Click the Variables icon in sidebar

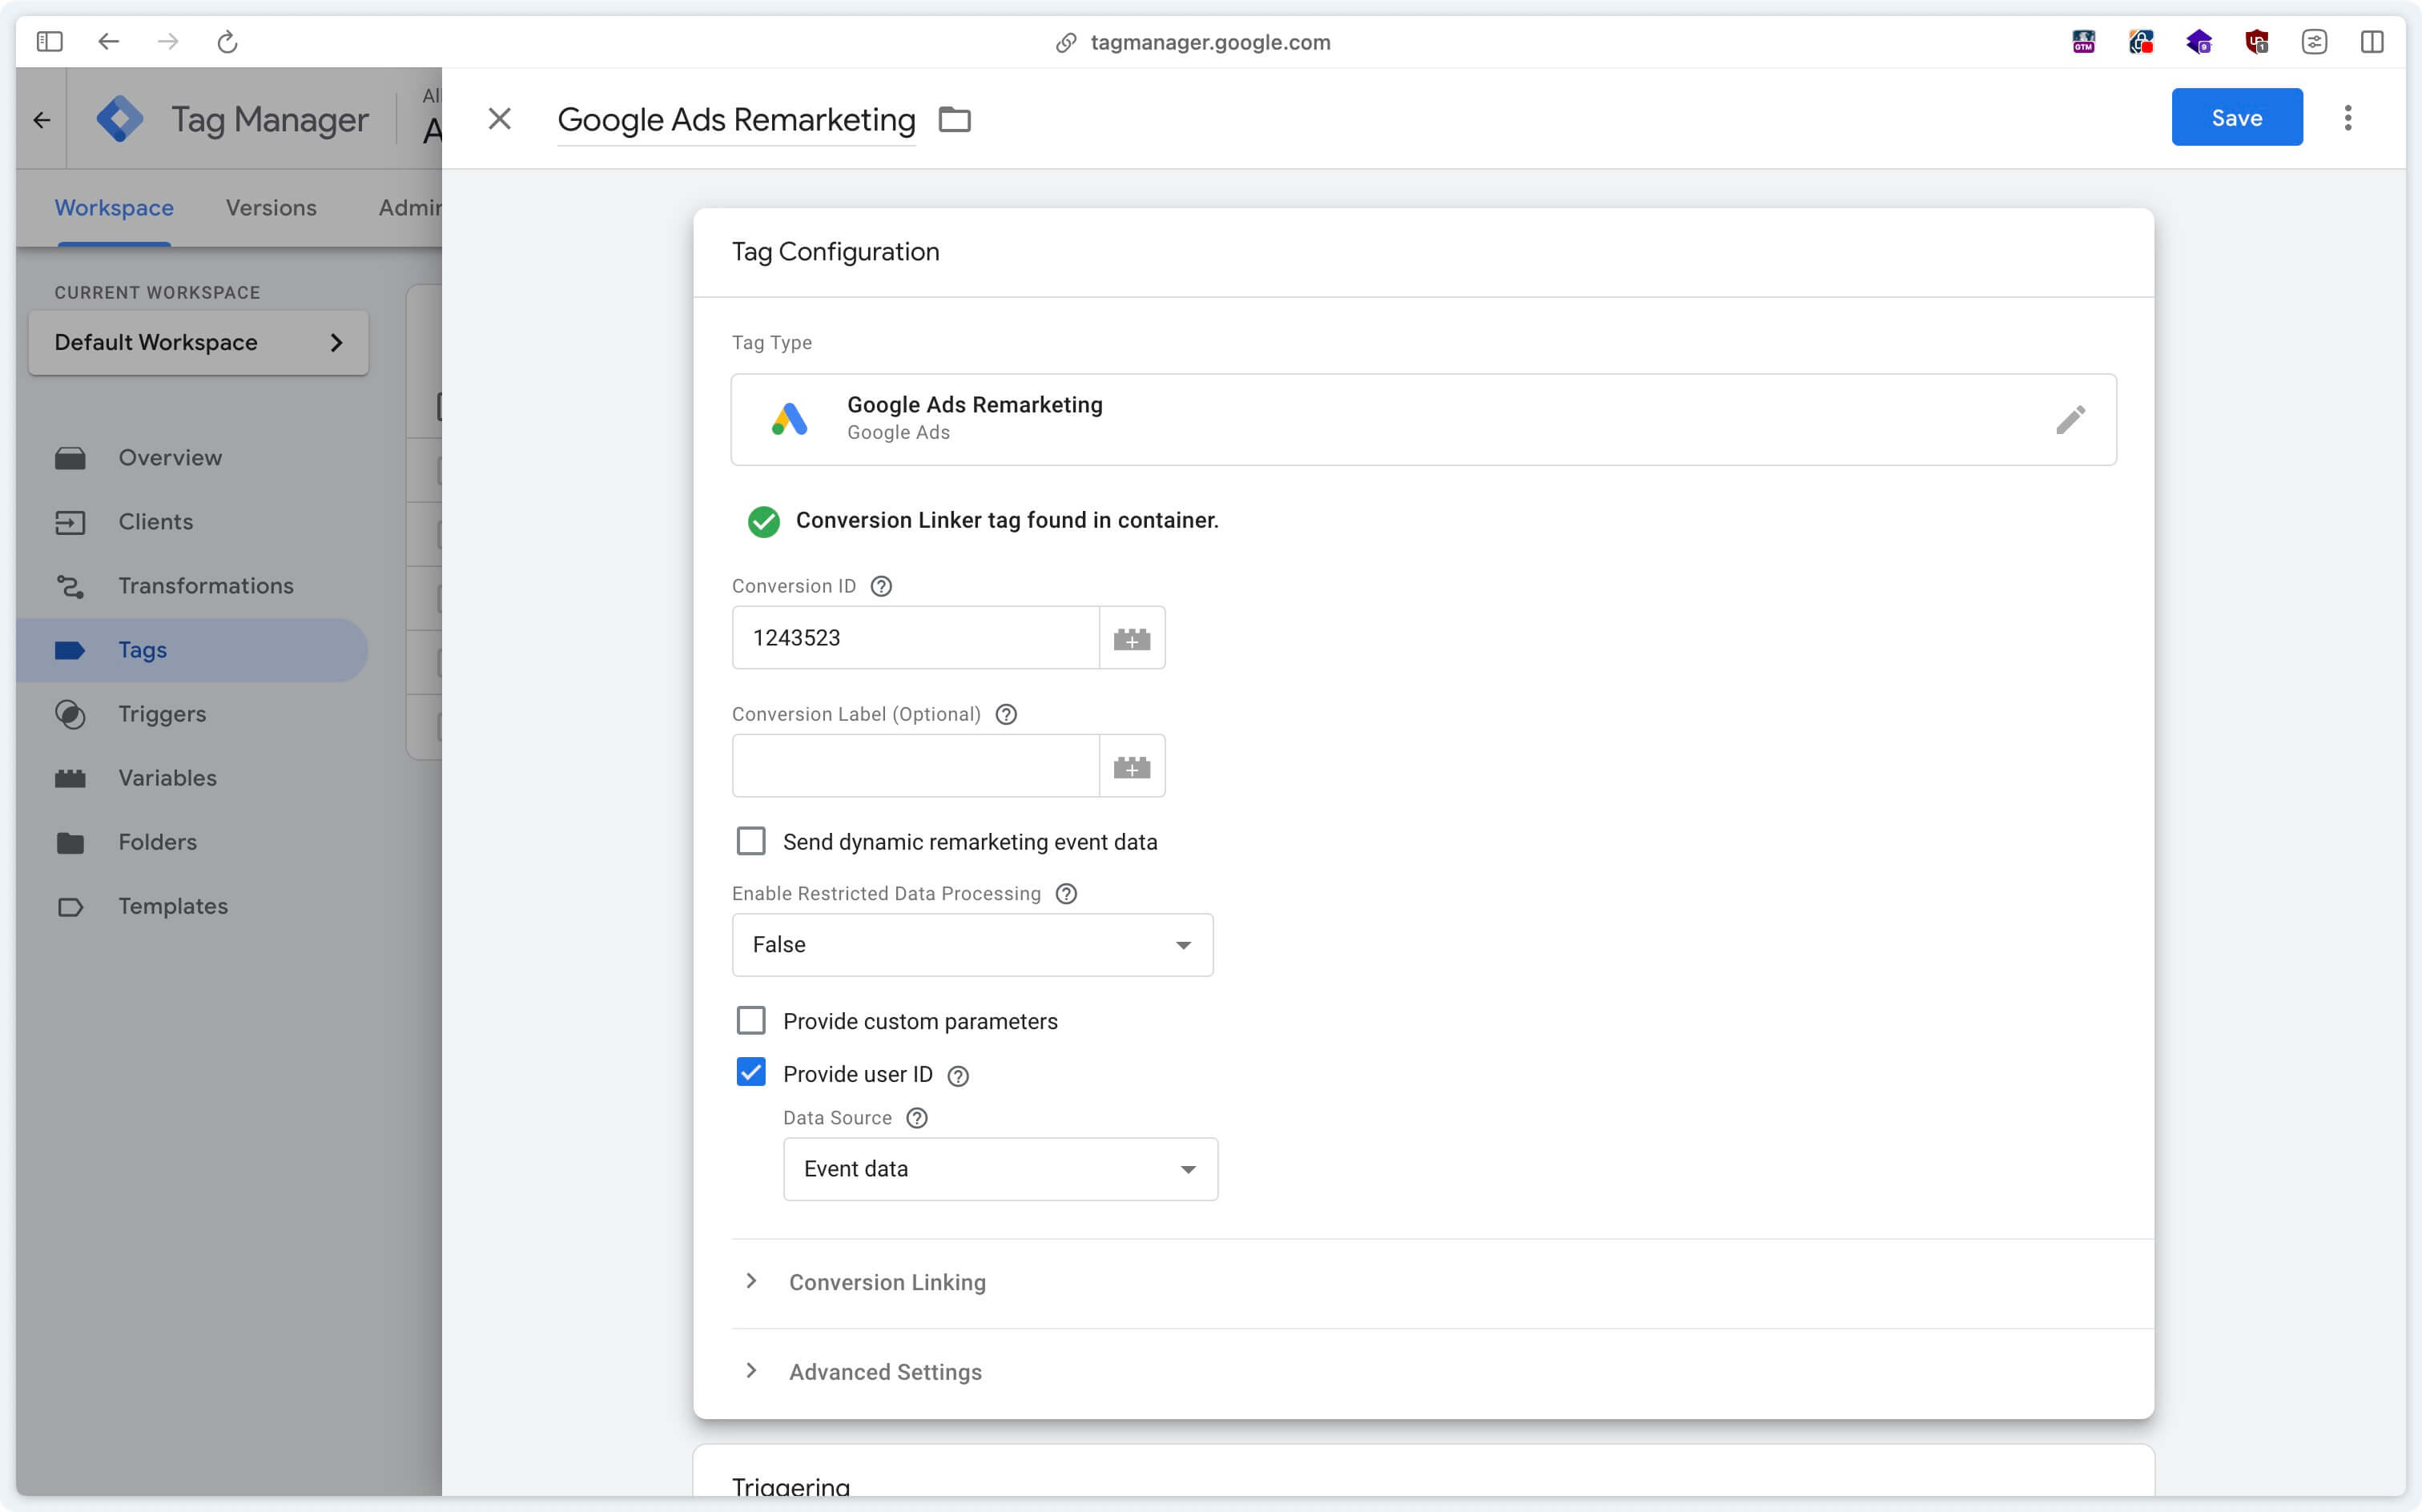[70, 775]
